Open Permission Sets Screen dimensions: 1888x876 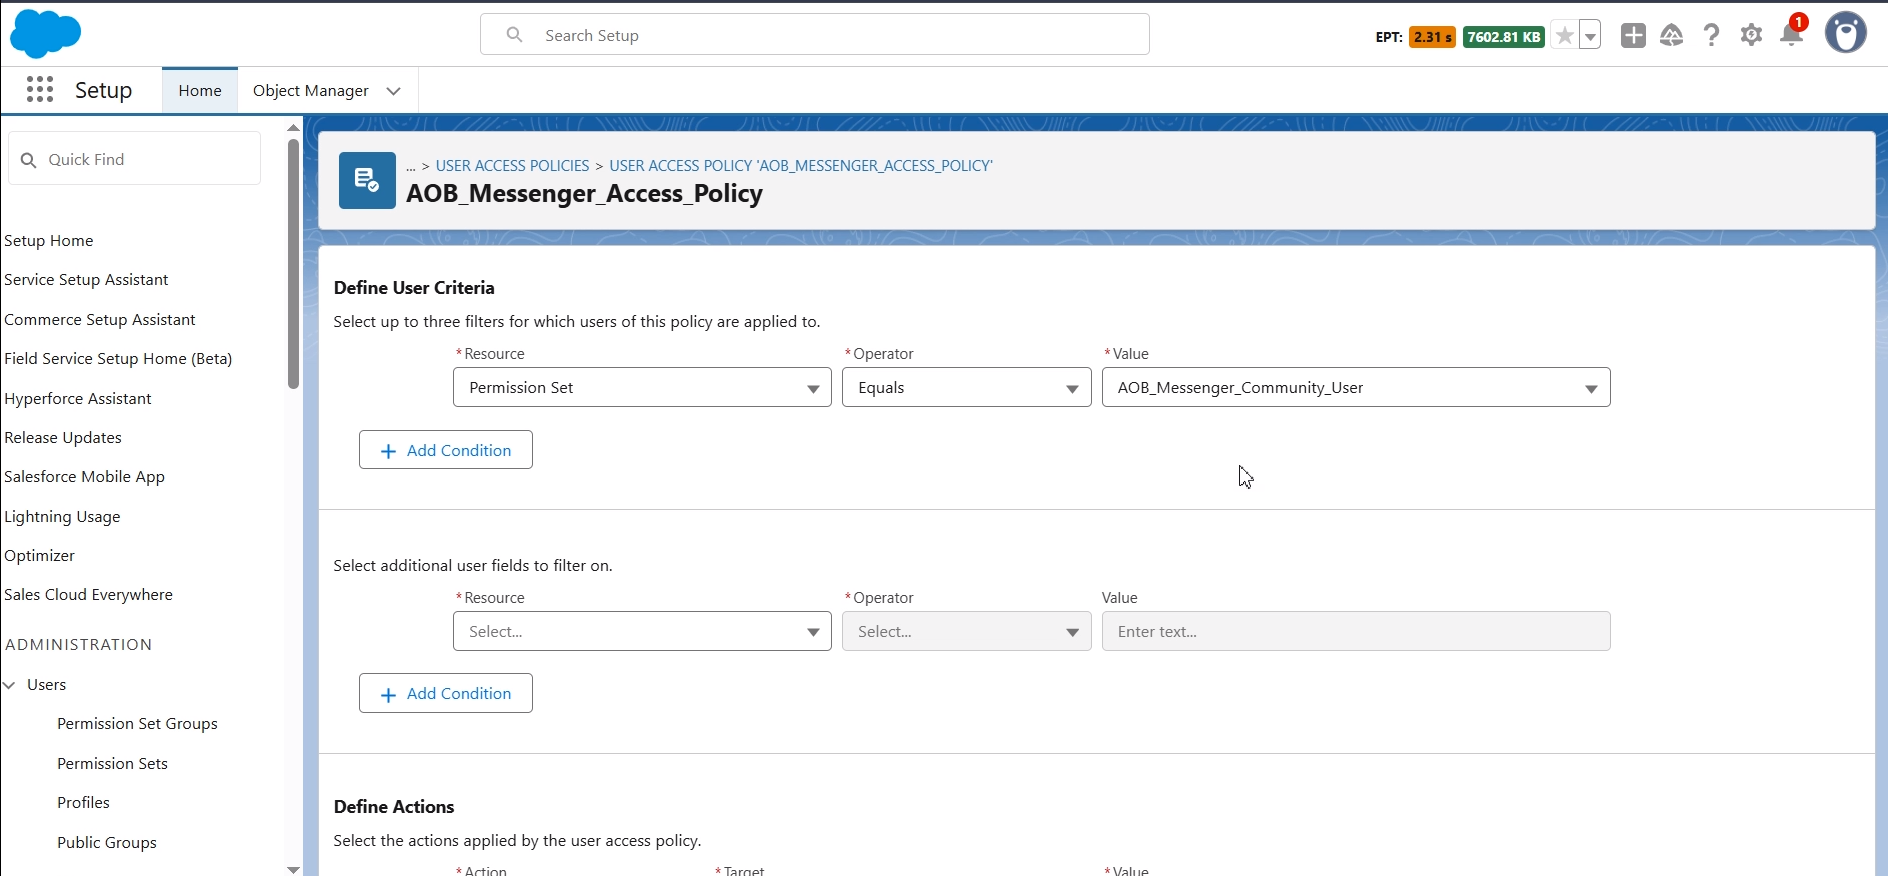tap(112, 764)
